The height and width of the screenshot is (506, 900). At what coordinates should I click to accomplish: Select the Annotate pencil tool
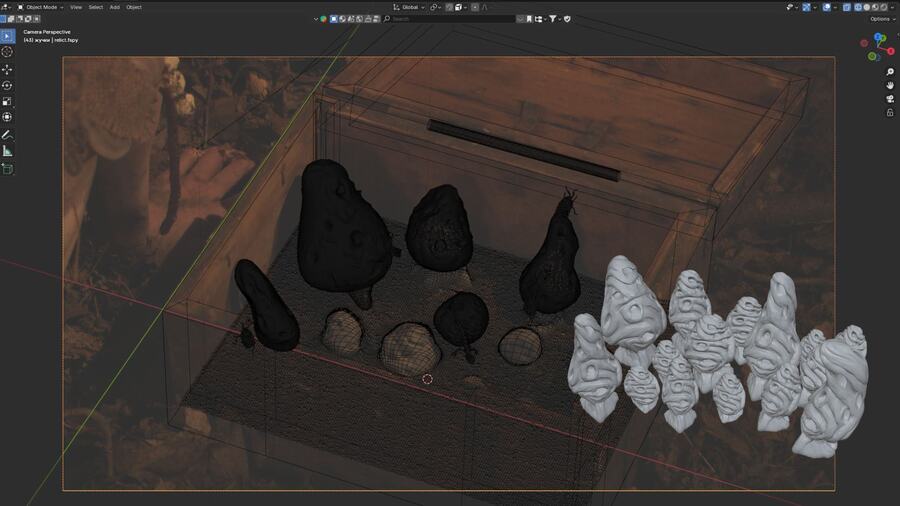tap(7, 135)
